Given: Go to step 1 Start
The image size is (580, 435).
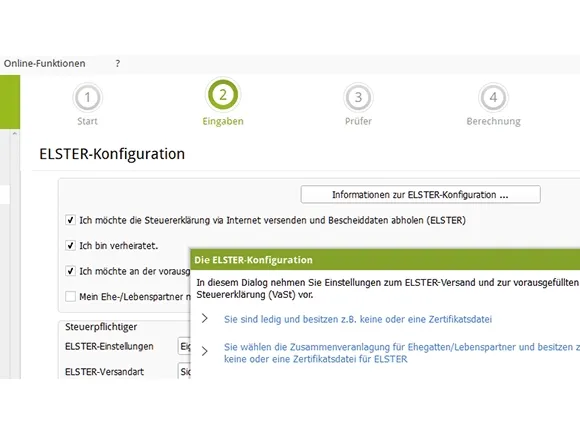Looking at the screenshot, I should [87, 97].
